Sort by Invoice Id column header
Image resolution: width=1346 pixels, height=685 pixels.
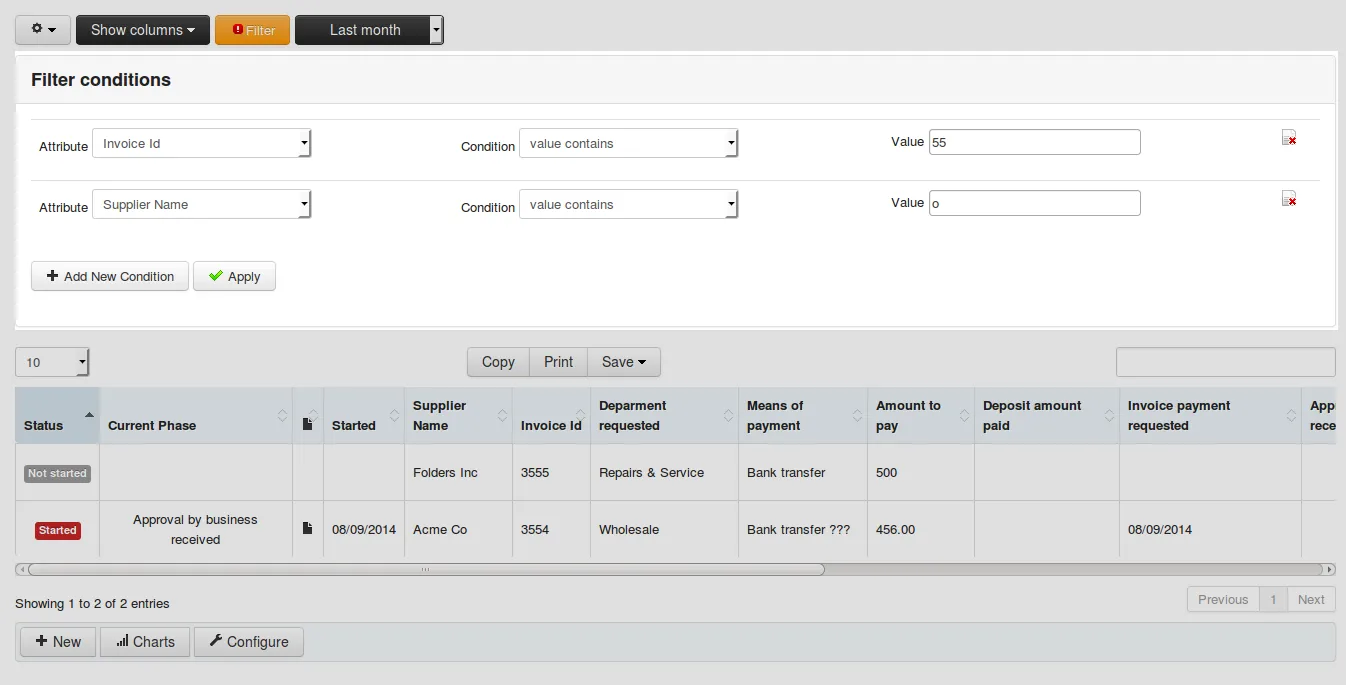[x=551, y=416]
